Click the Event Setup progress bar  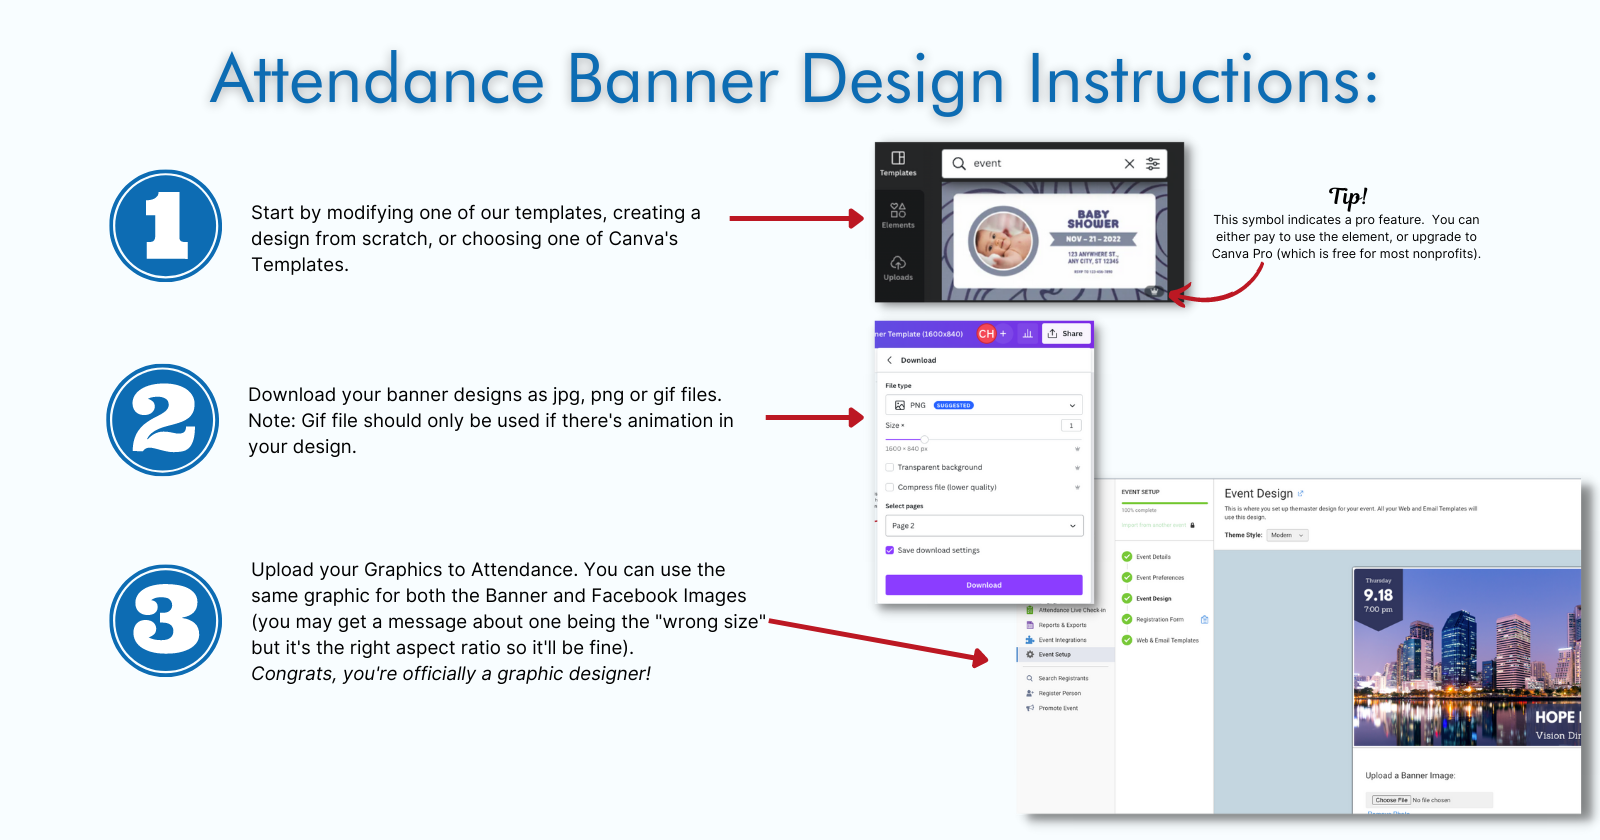click(1164, 503)
